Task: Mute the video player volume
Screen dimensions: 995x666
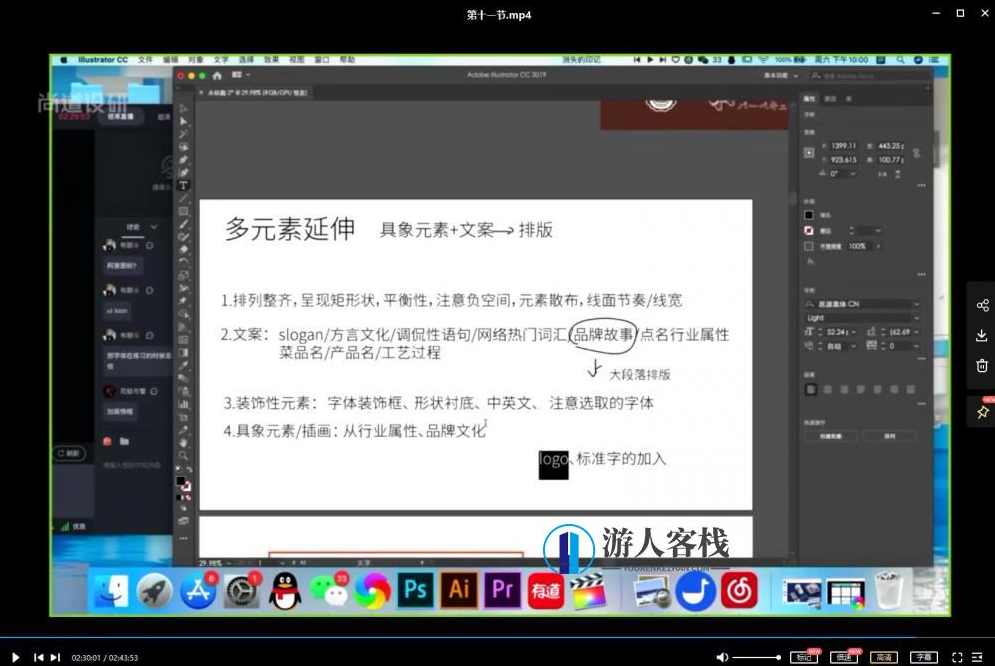Action: [x=722, y=657]
